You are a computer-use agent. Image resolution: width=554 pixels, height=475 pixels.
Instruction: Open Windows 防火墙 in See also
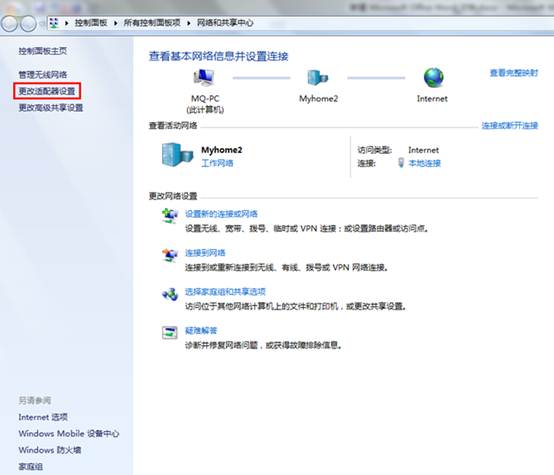50,450
